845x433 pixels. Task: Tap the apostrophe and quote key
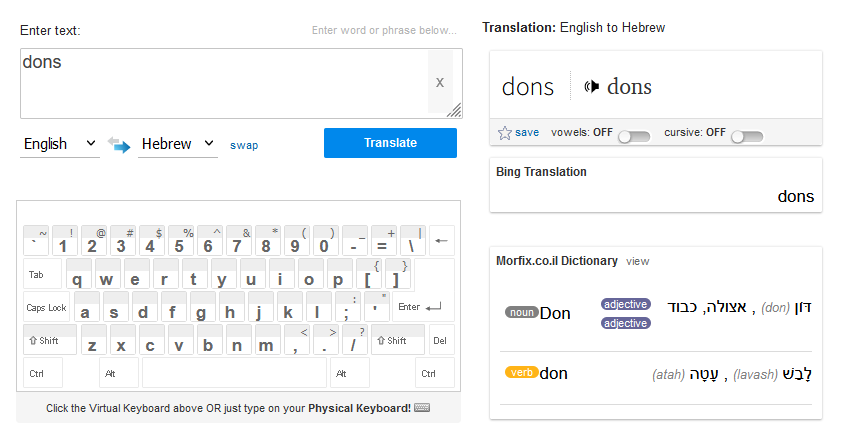point(377,307)
